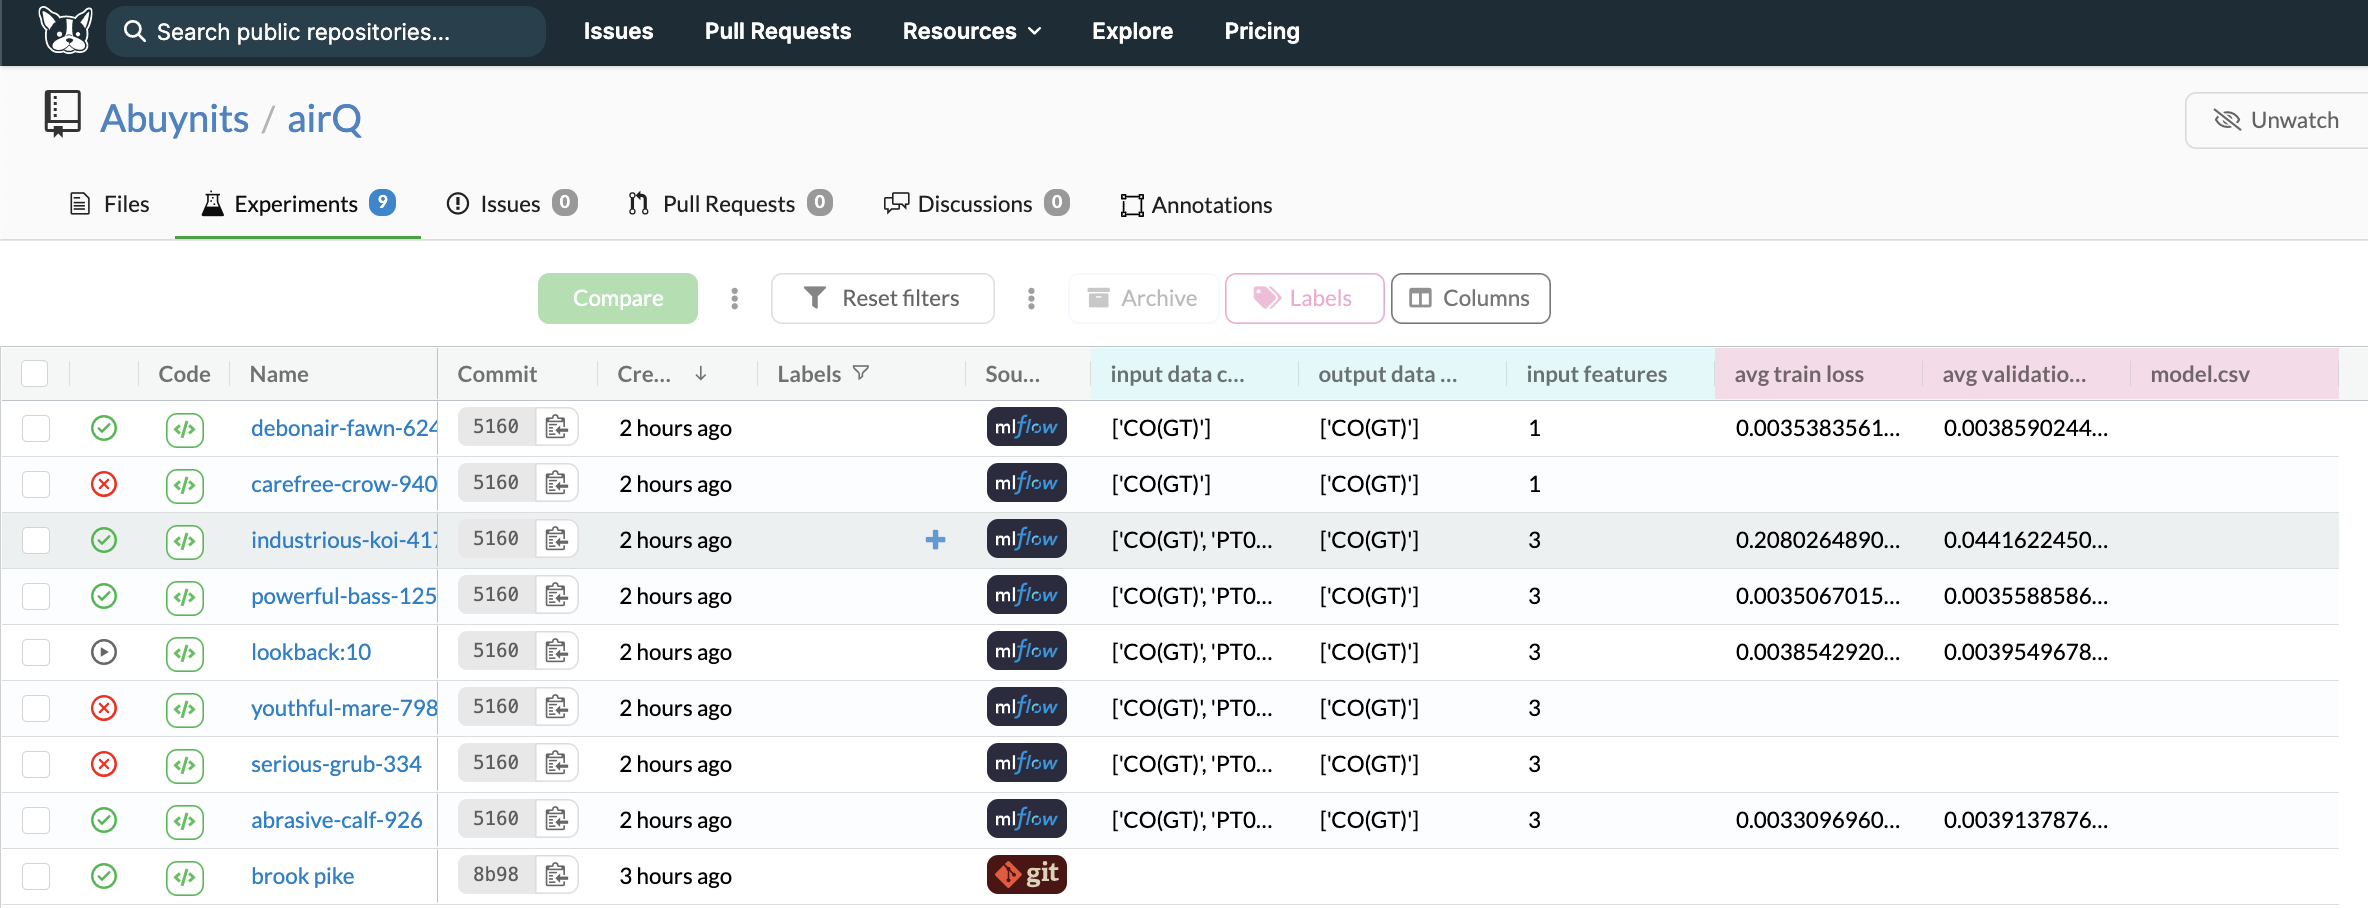Open the Abuynits owner link
The image size is (2368, 908).
[x=174, y=119]
